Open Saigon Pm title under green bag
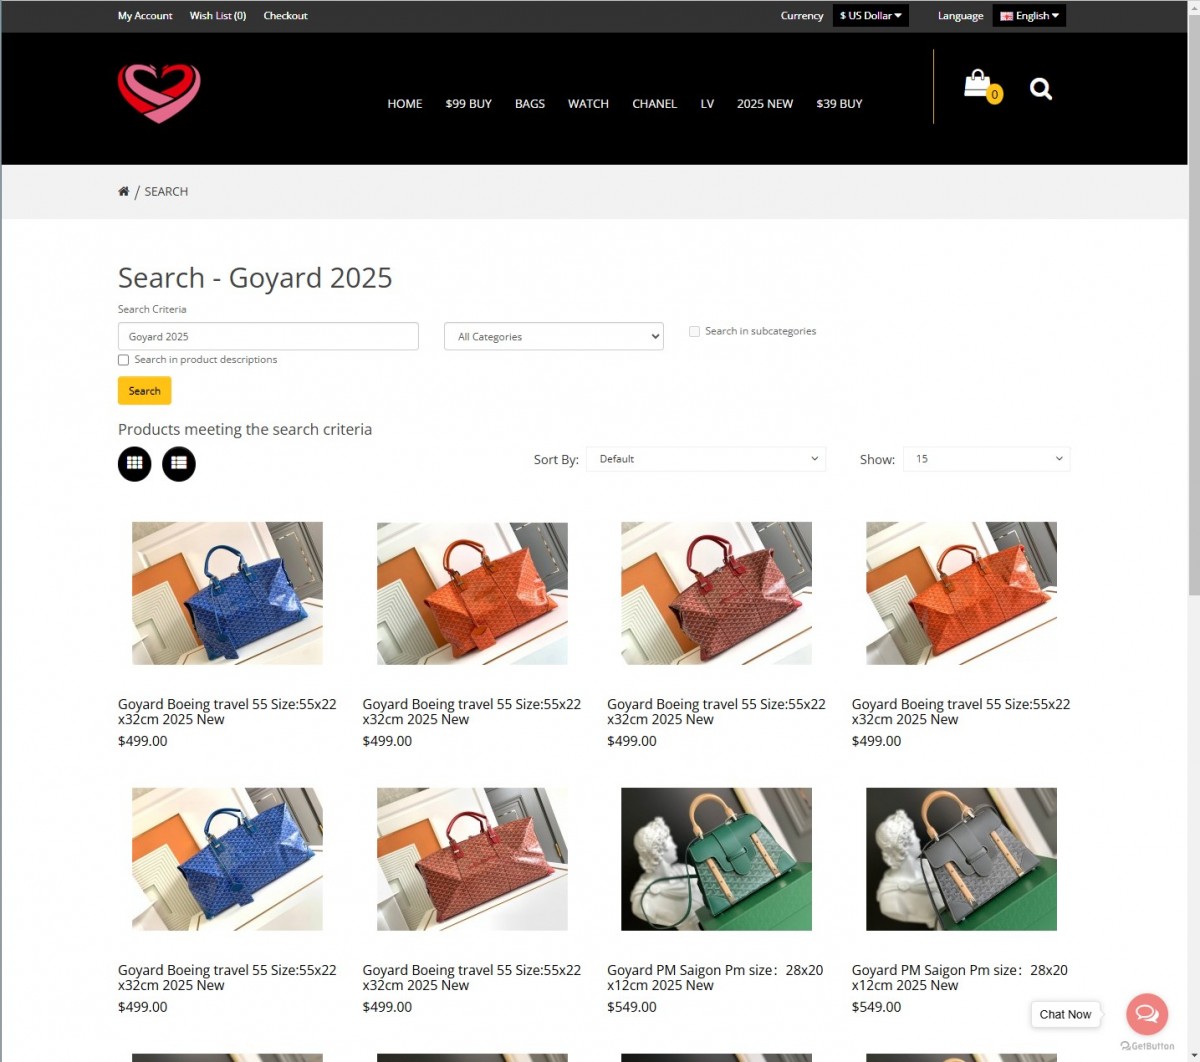This screenshot has height=1062, width=1200. click(715, 978)
